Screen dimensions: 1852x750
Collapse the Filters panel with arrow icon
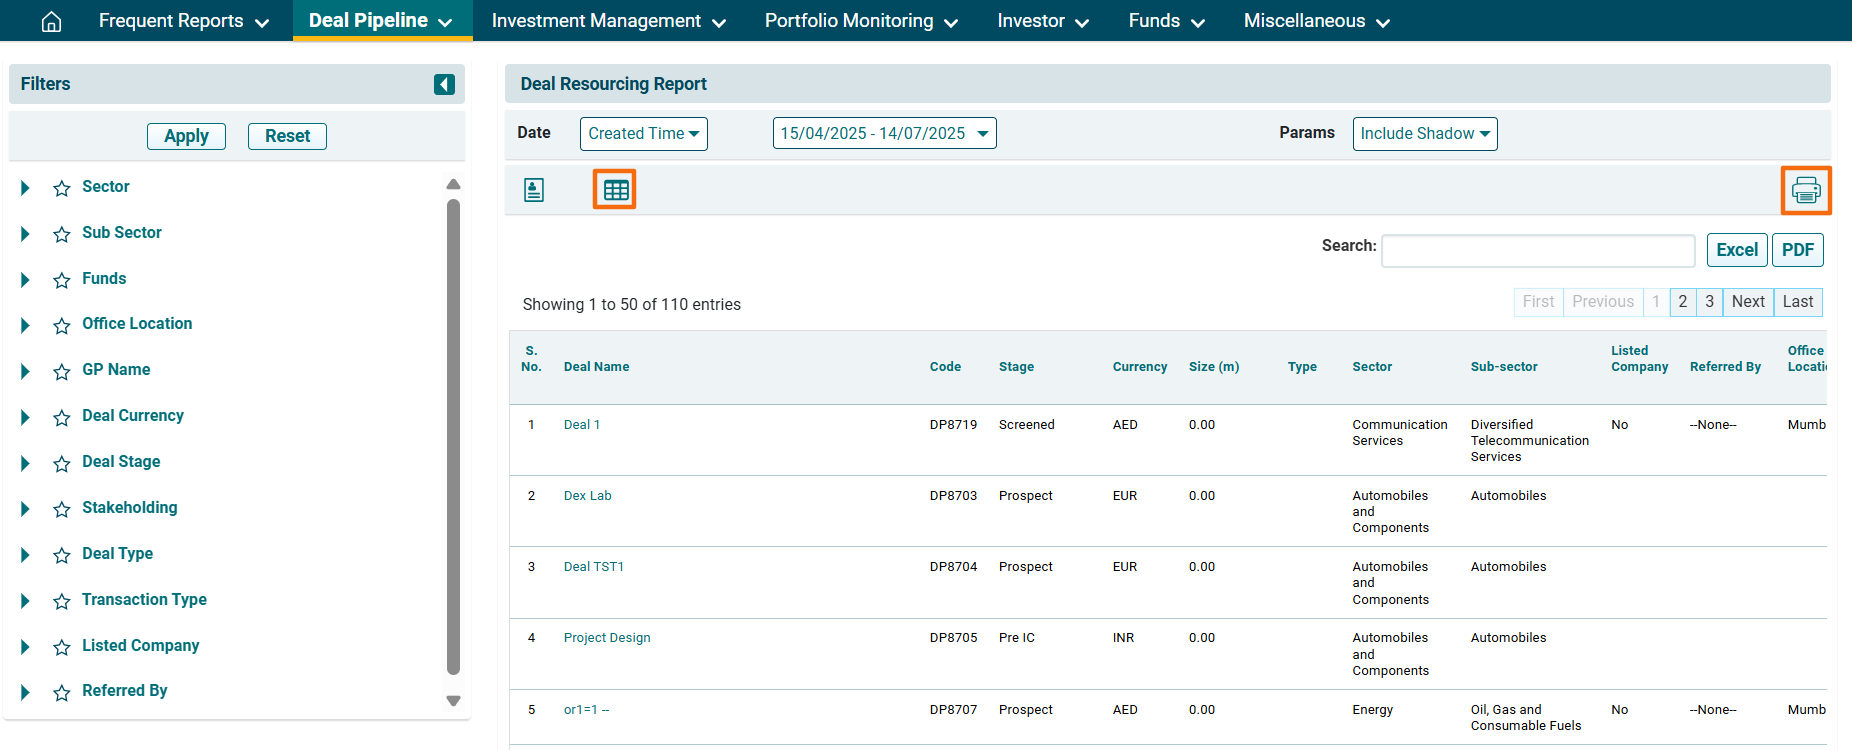pyautogui.click(x=444, y=85)
